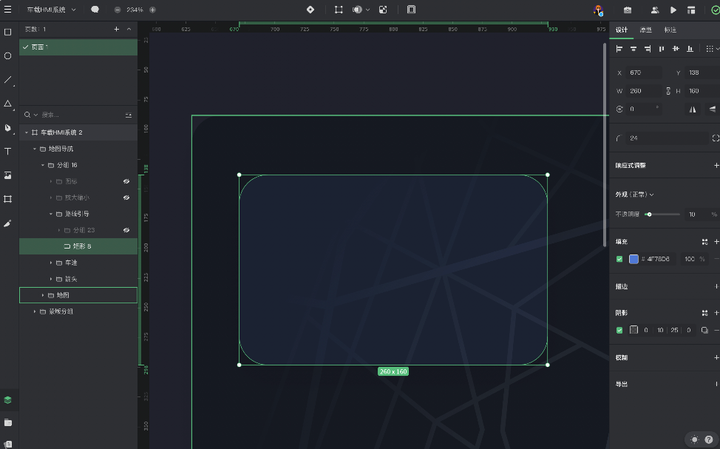Add a new page with plus button
Viewport: 720px width, 449px height.
[117, 29]
